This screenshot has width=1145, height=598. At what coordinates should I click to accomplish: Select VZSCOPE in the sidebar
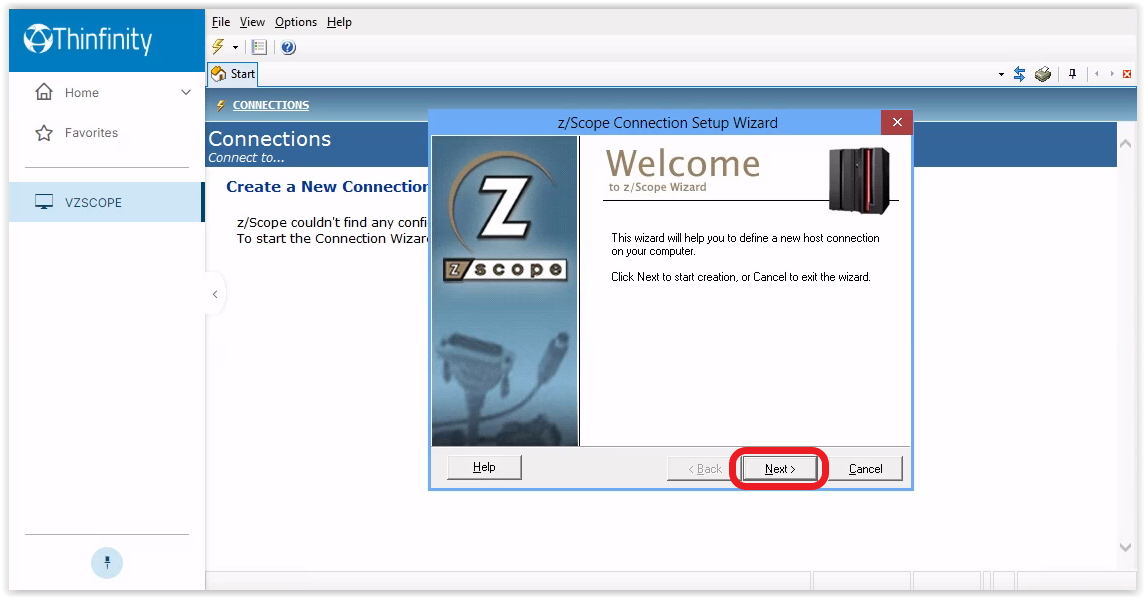[x=107, y=202]
